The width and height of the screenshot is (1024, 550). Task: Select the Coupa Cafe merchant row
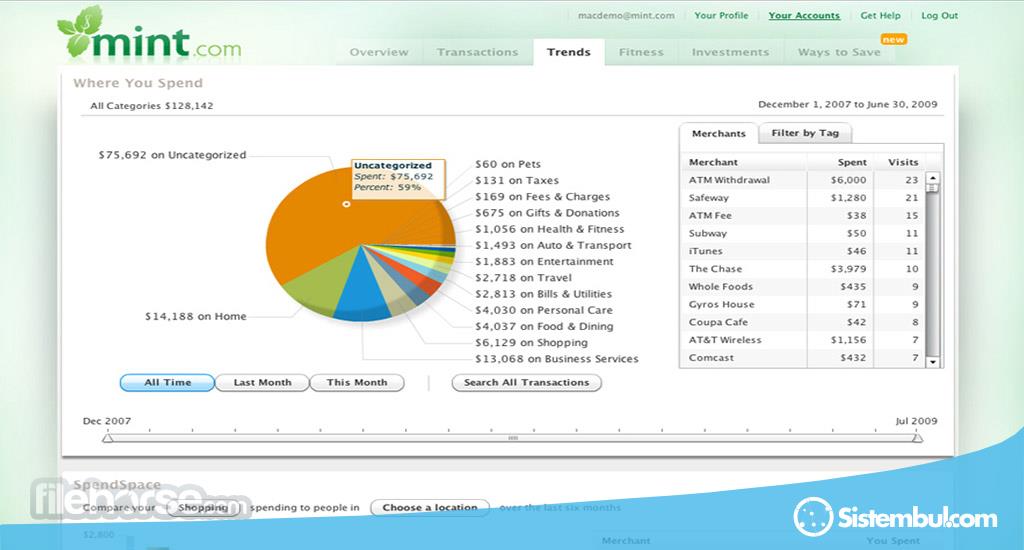803,322
